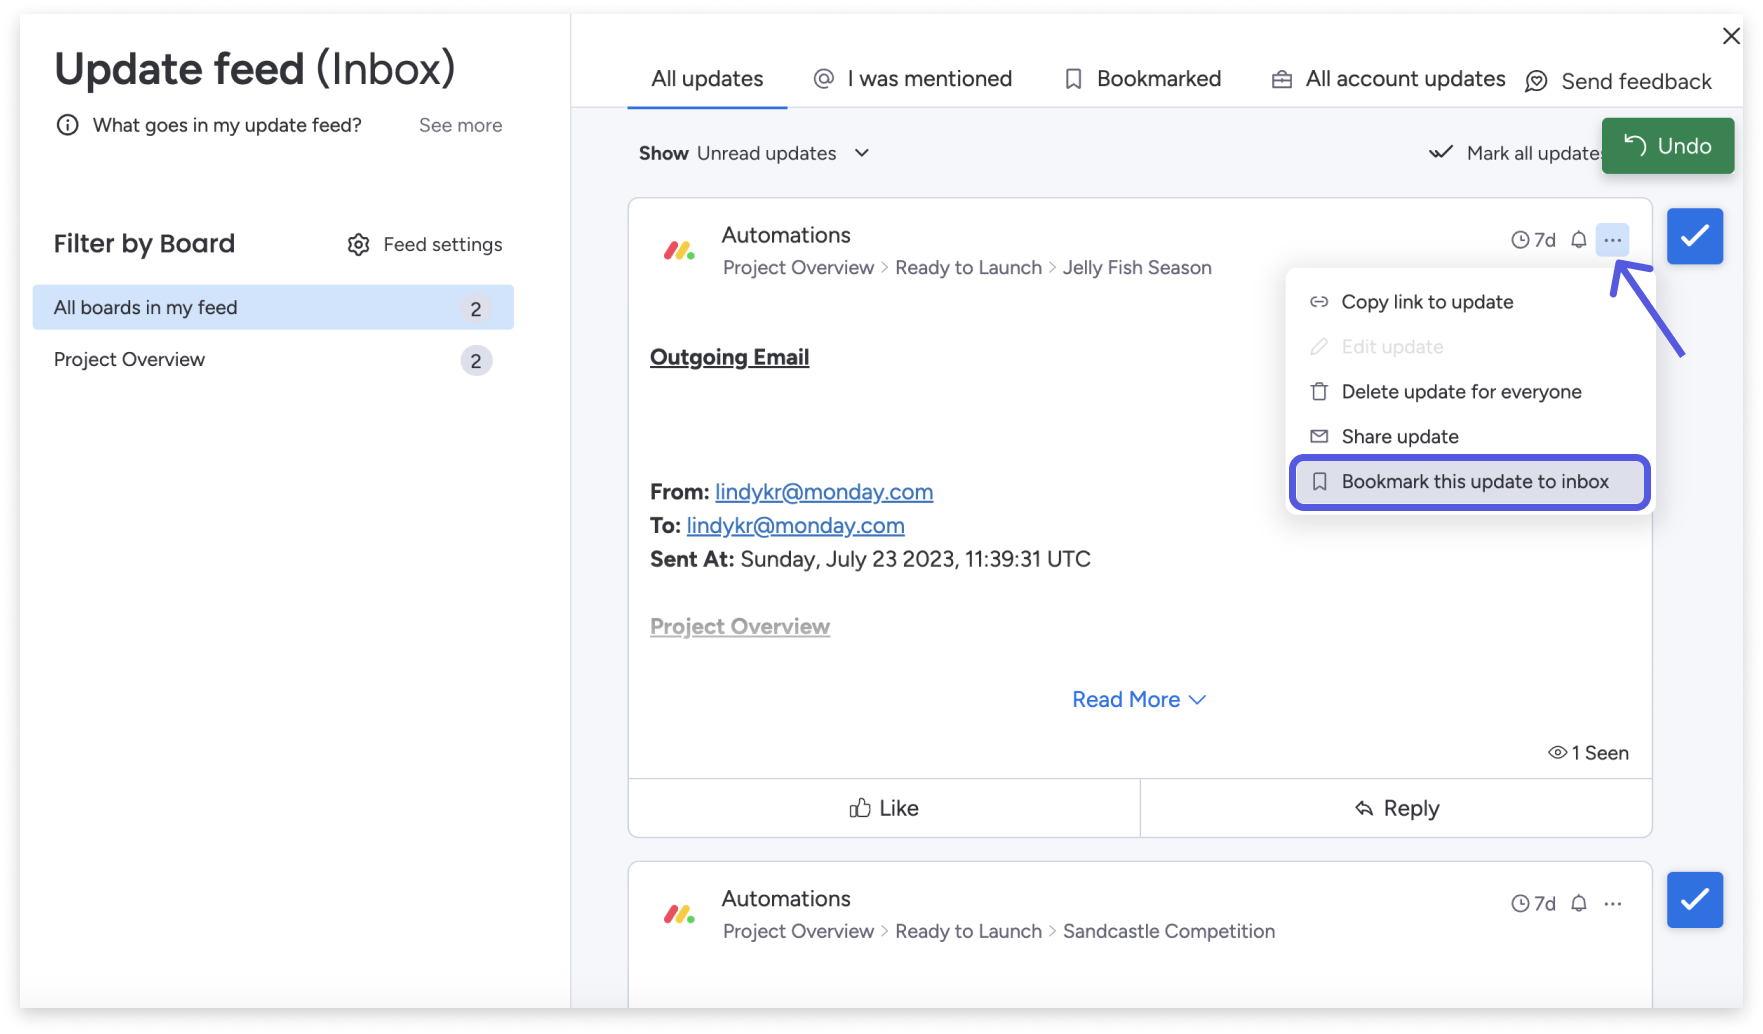Choose Bookmark this update to inbox
The width and height of the screenshot is (1763, 1034).
1470,482
